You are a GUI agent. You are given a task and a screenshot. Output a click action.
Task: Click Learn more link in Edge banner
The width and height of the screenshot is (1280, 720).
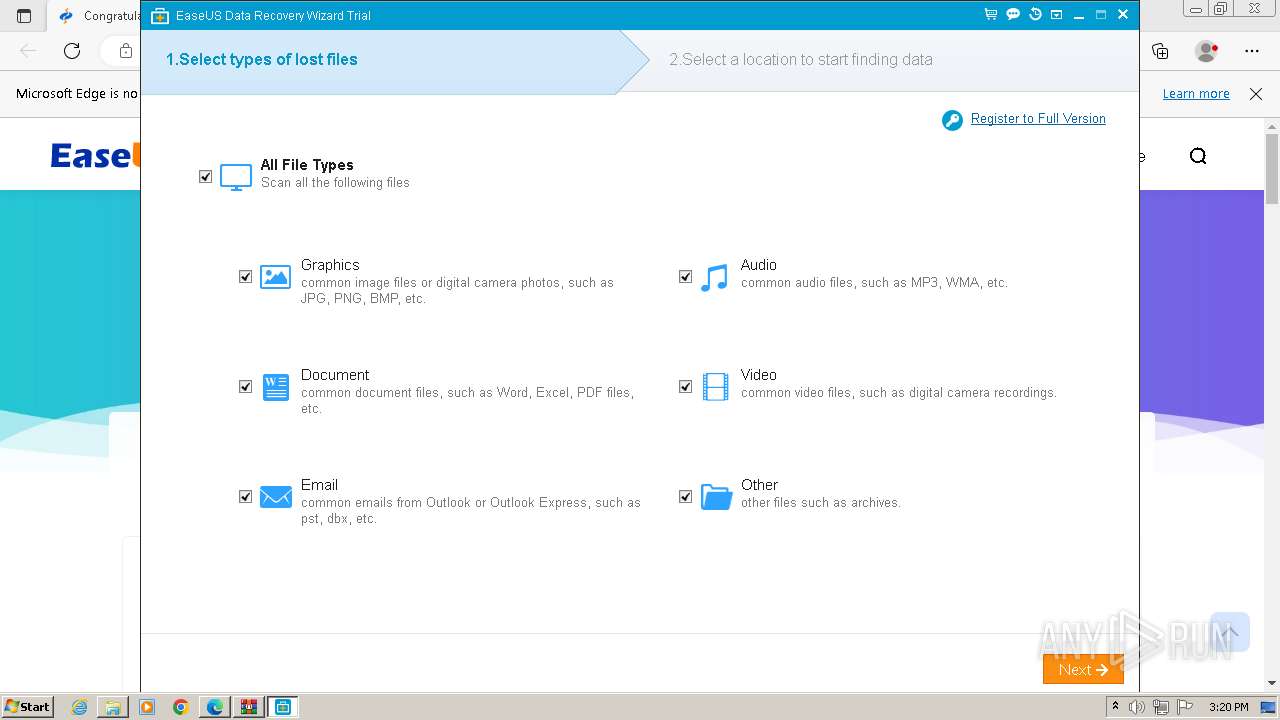coord(1196,94)
